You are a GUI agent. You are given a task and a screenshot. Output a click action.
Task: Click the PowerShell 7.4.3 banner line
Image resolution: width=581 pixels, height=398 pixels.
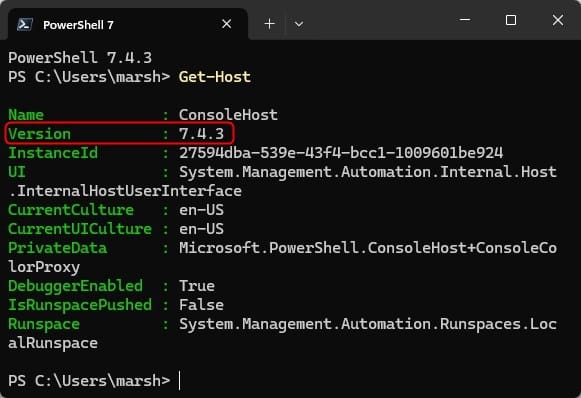(x=80, y=58)
